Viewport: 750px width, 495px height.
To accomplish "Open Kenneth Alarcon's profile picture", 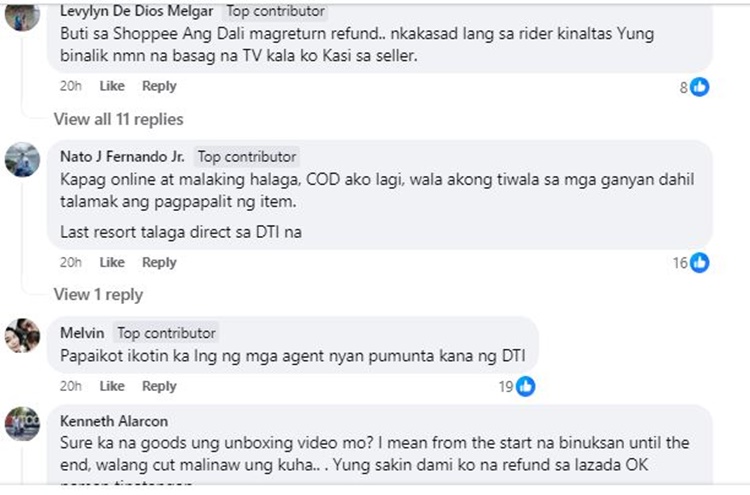I will click(x=22, y=423).
